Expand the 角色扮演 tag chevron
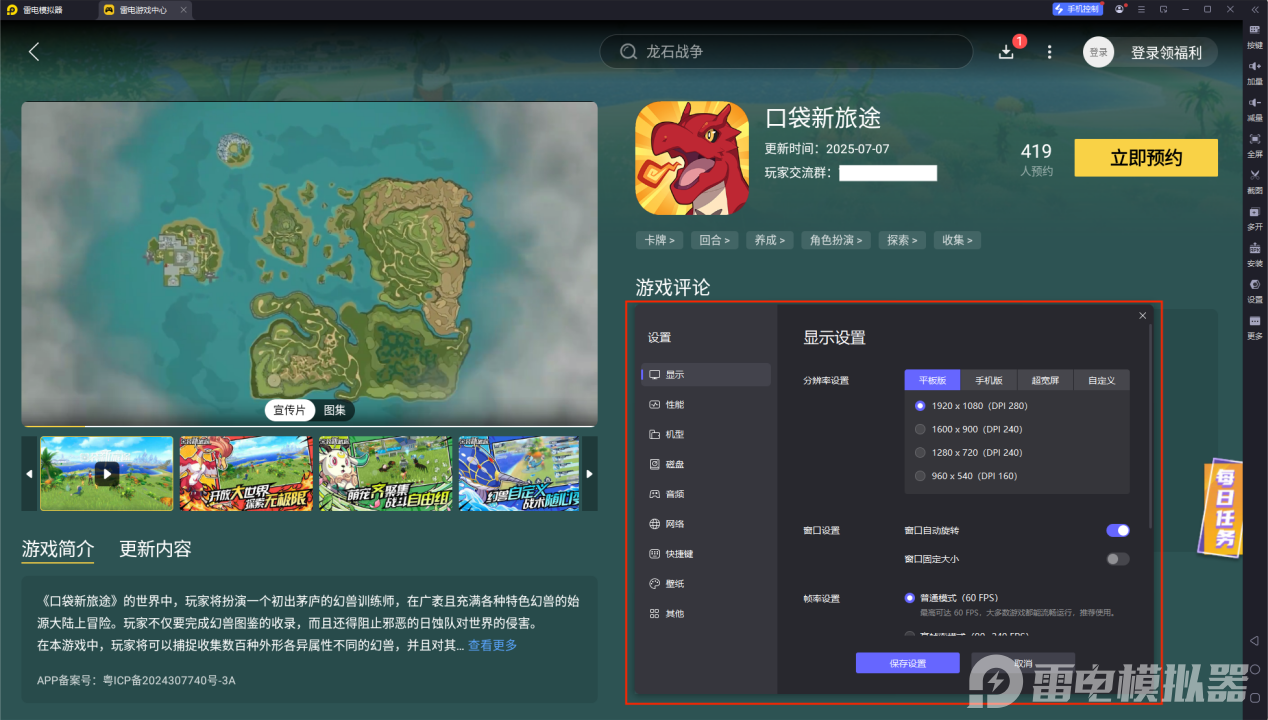 click(x=836, y=240)
